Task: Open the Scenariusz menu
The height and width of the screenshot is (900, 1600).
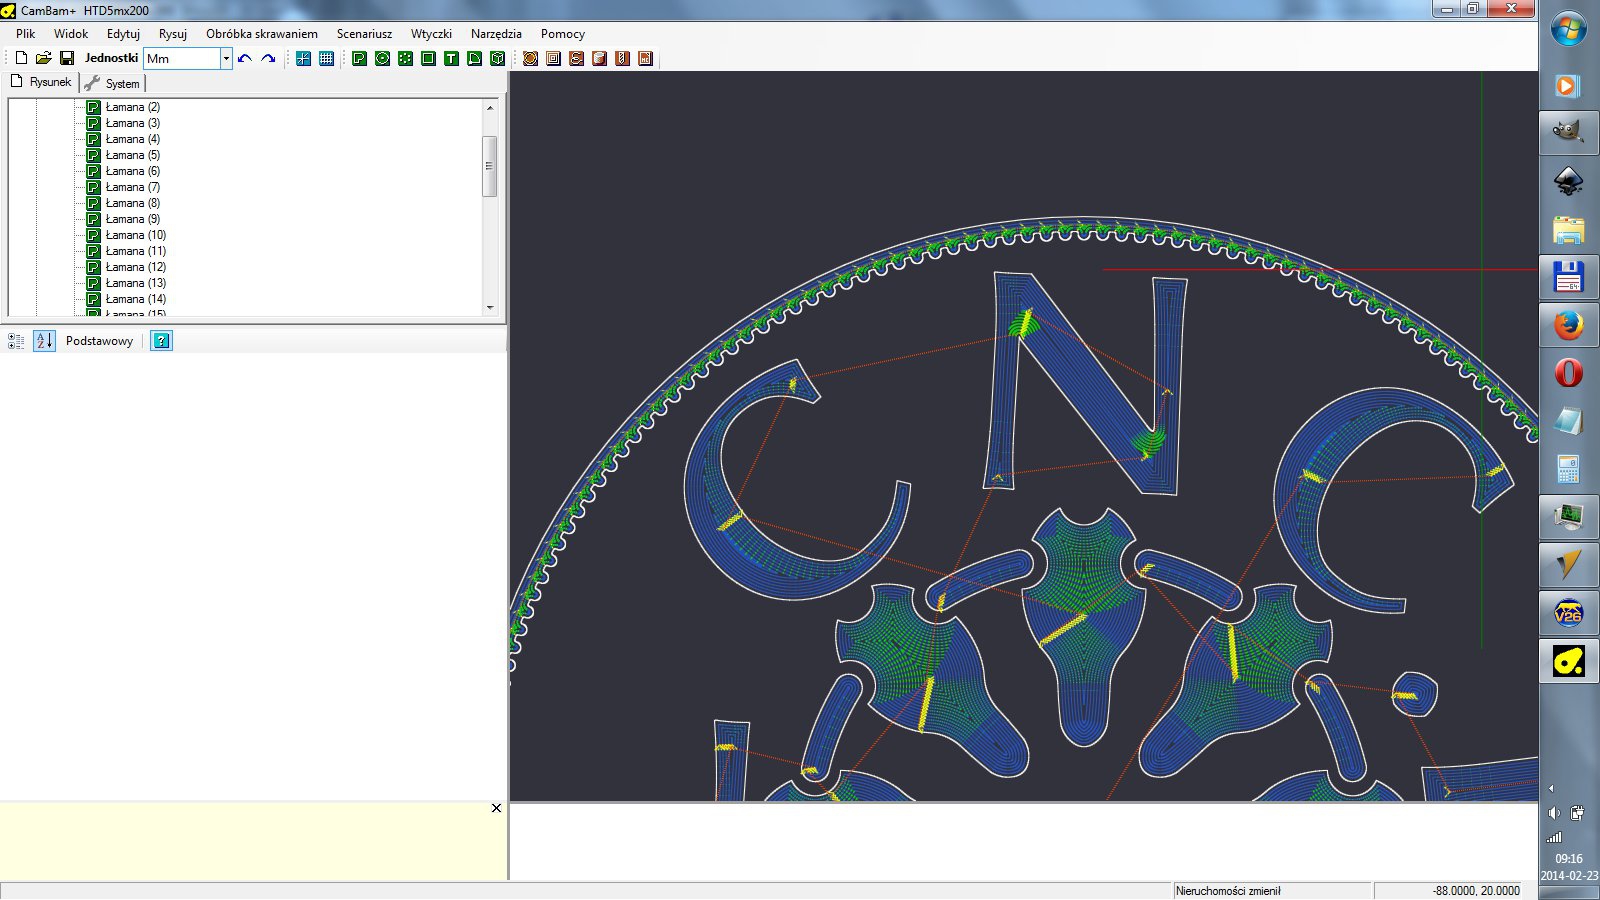Action: pos(364,33)
